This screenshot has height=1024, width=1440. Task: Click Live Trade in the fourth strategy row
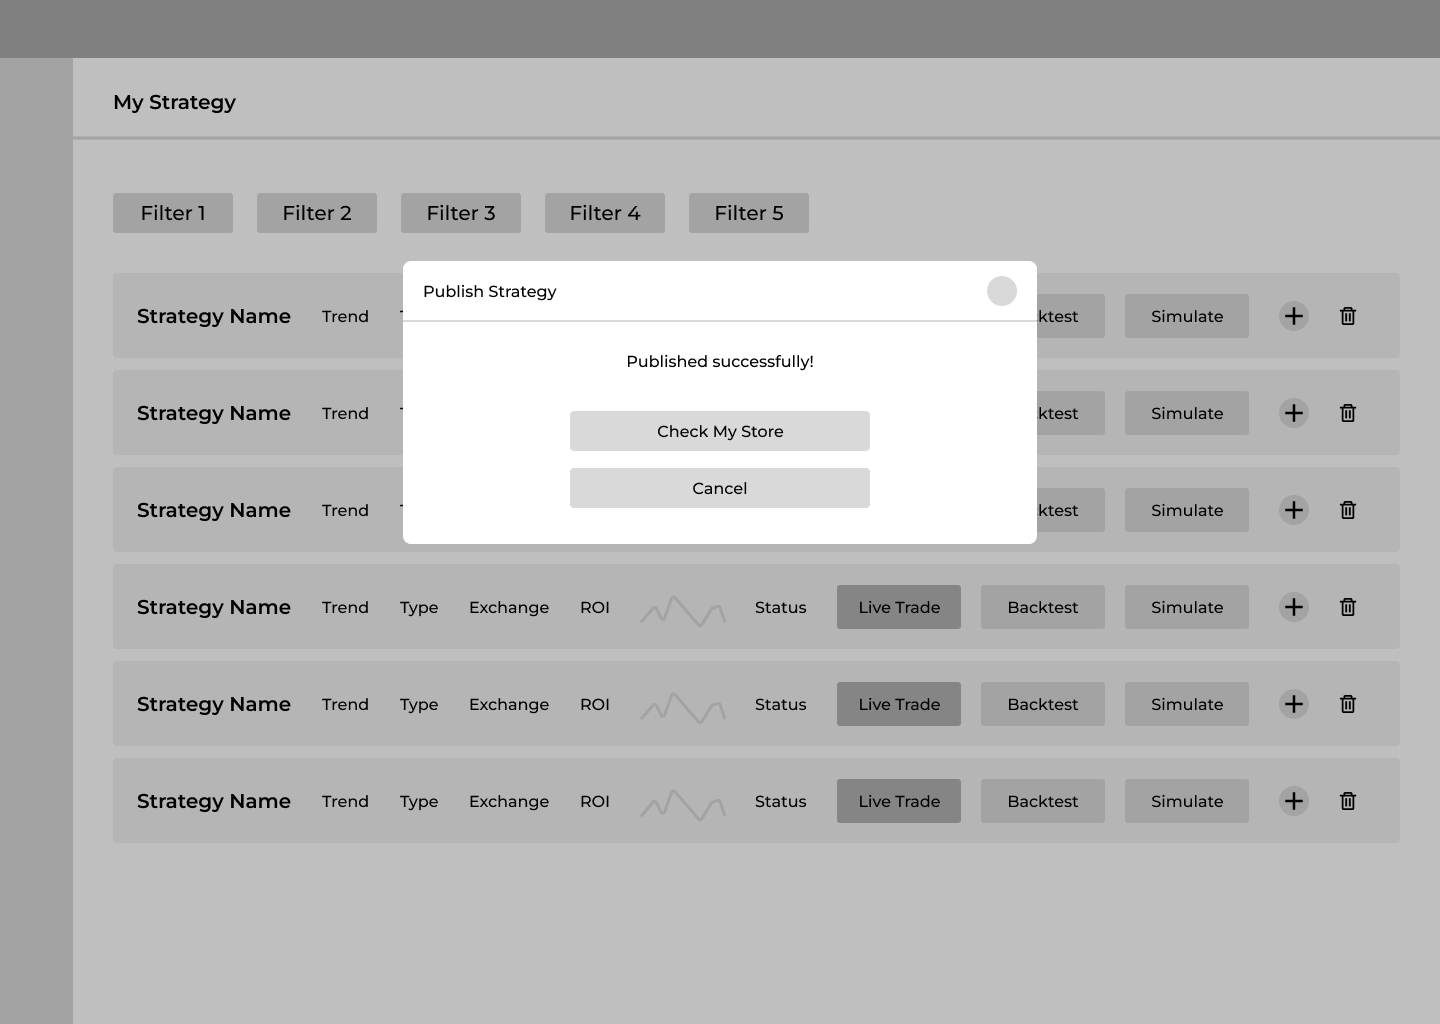898,607
